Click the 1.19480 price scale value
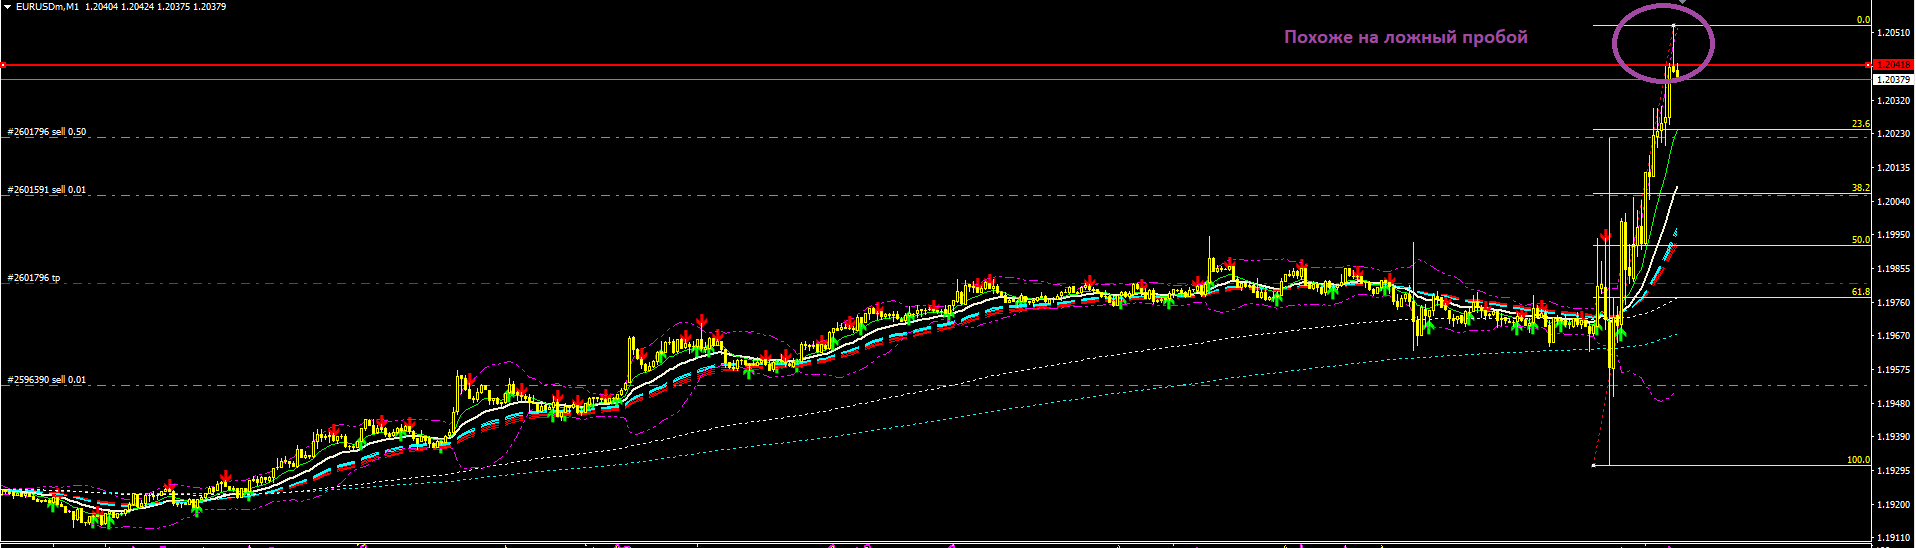Screen dimensions: 1916x548 [x=1894, y=404]
